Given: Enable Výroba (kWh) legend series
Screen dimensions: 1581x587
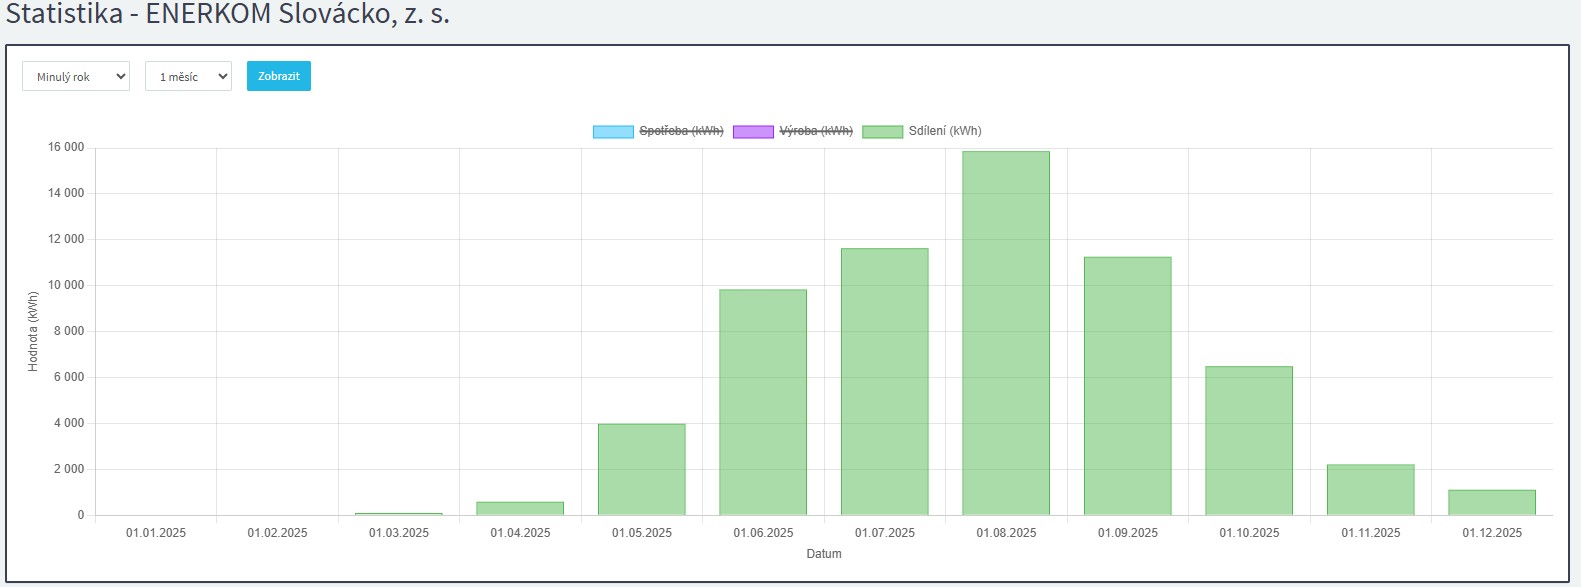Looking at the screenshot, I should [816, 131].
